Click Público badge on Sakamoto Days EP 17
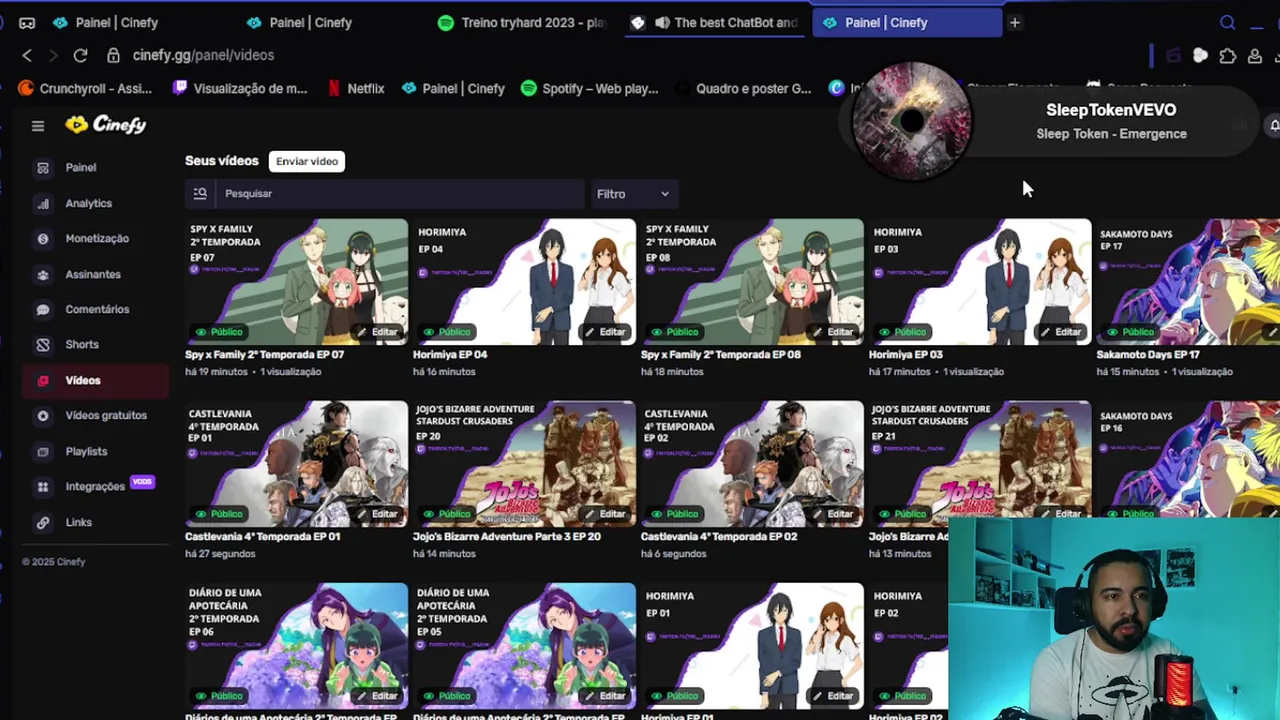This screenshot has height=720, width=1280. (x=1132, y=331)
